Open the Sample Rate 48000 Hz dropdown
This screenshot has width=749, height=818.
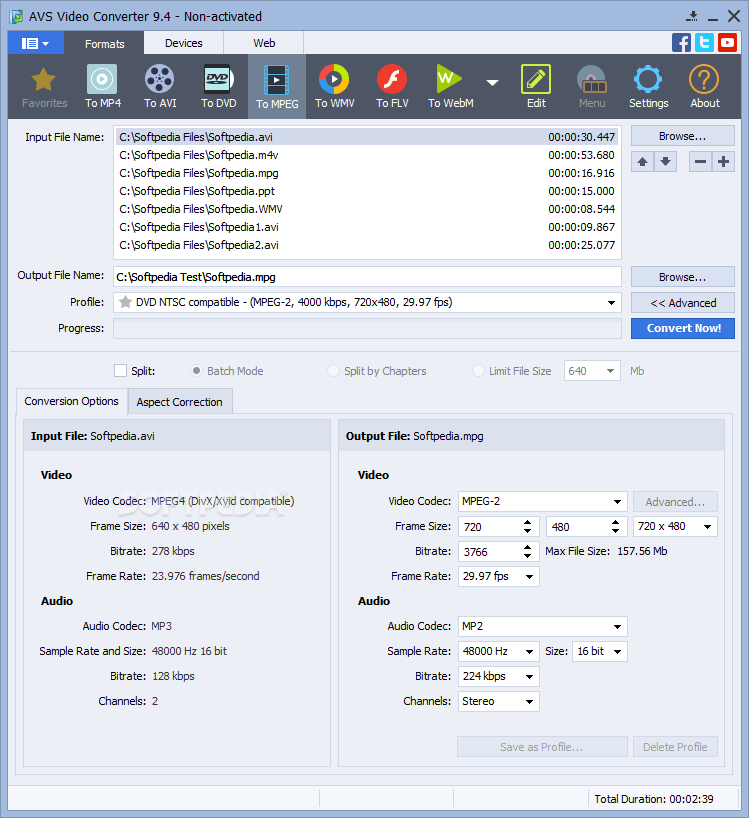coord(499,651)
